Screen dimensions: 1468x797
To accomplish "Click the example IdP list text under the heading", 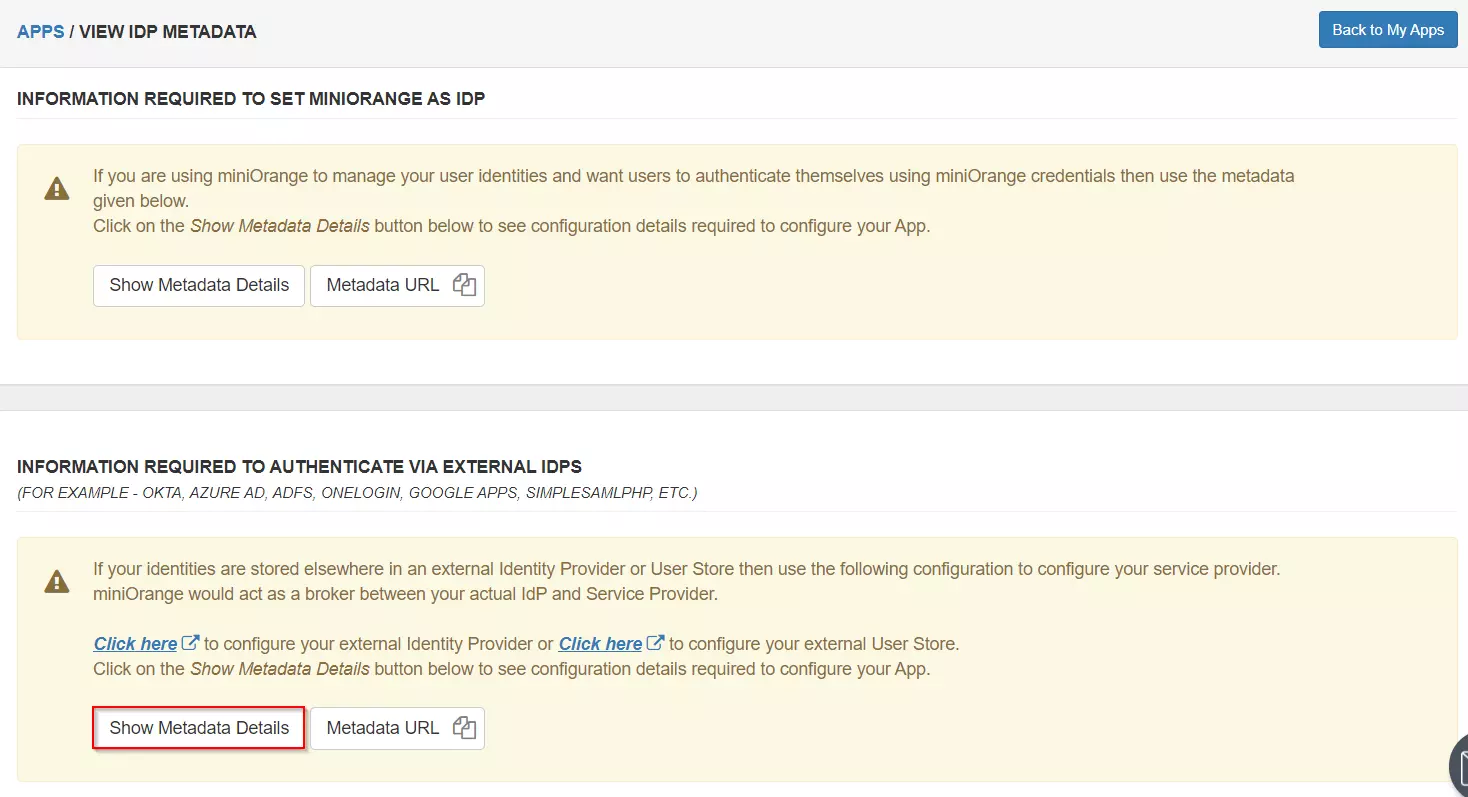I will tap(357, 492).
